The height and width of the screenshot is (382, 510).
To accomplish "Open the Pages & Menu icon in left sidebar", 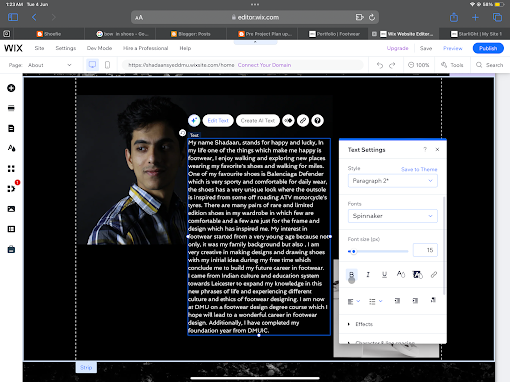I will pos(11,128).
